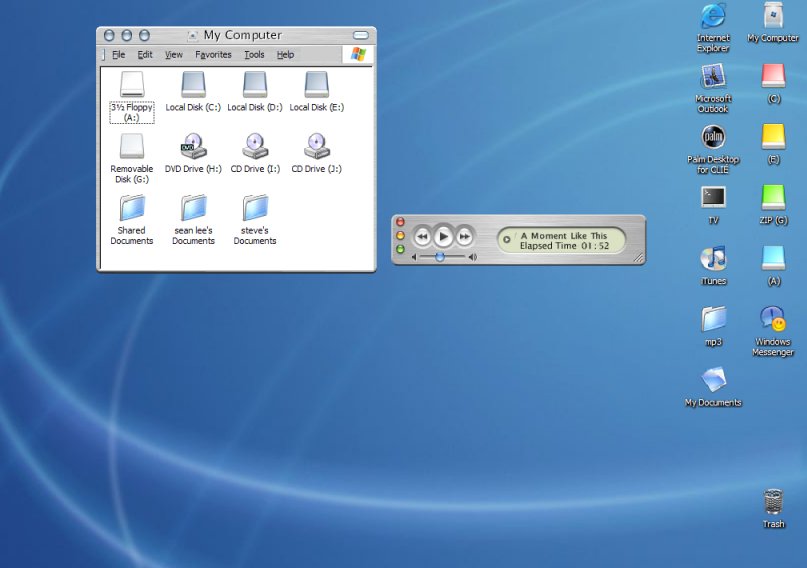Open the File menu
The image size is (807, 568).
pyautogui.click(x=118, y=55)
